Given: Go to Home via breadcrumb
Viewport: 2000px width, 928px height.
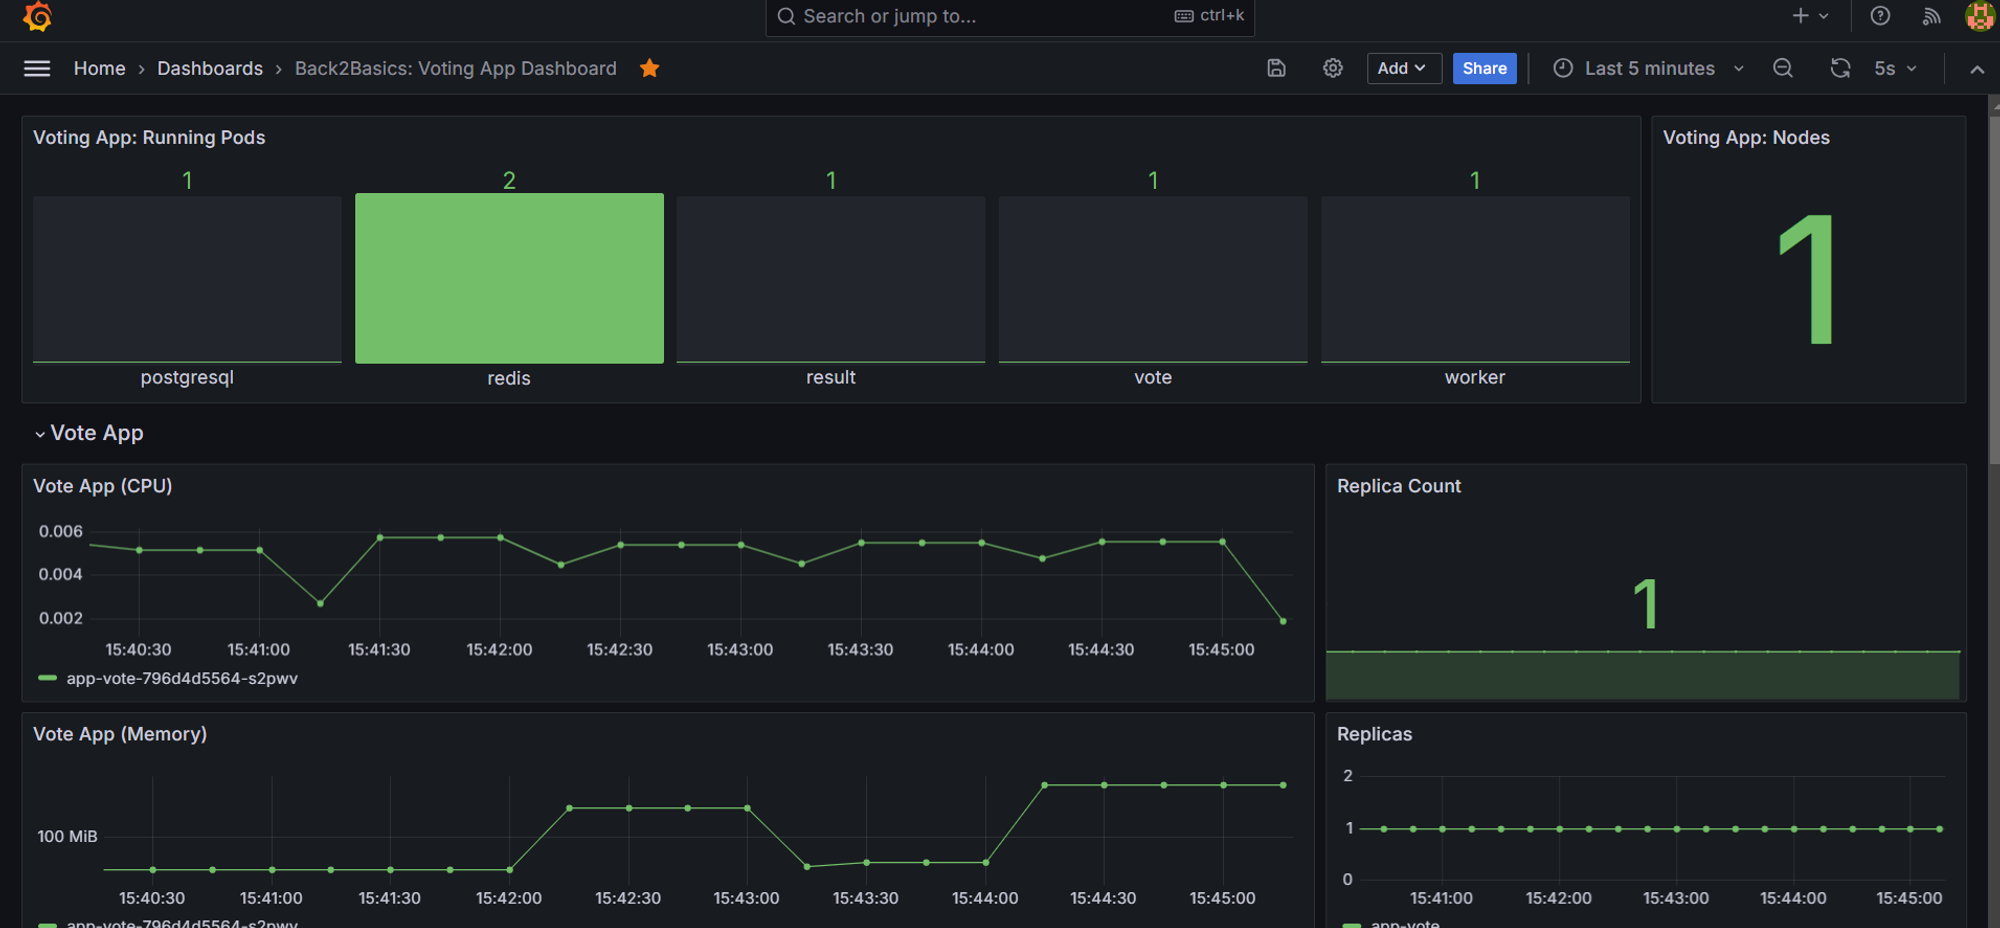Looking at the screenshot, I should point(99,68).
